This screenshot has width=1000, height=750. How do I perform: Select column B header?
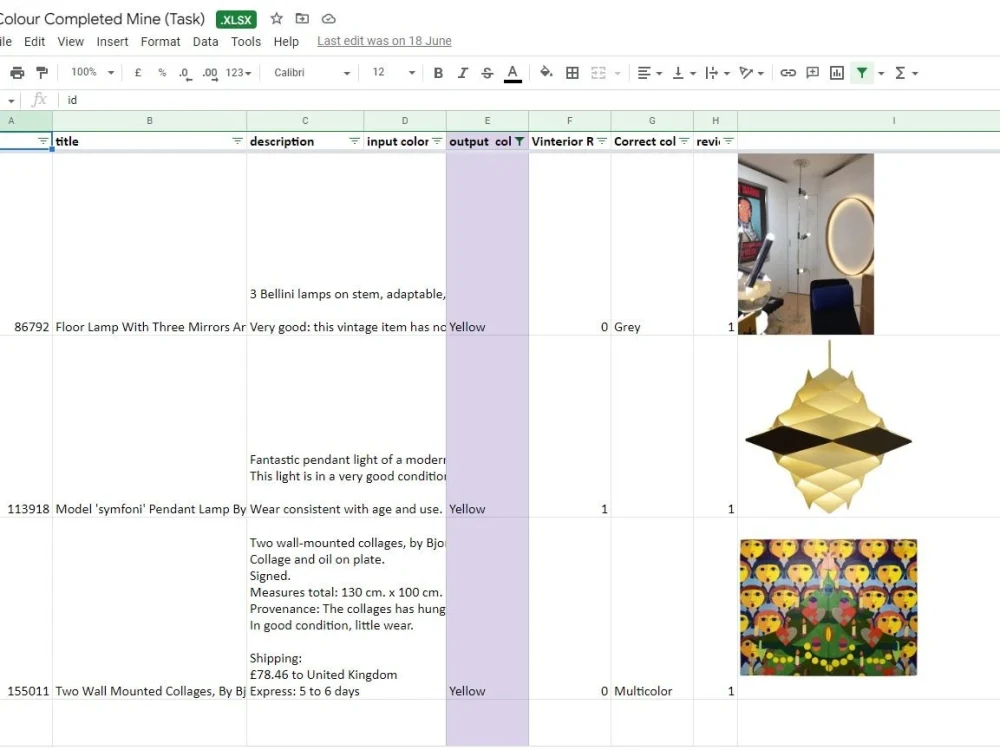[149, 121]
